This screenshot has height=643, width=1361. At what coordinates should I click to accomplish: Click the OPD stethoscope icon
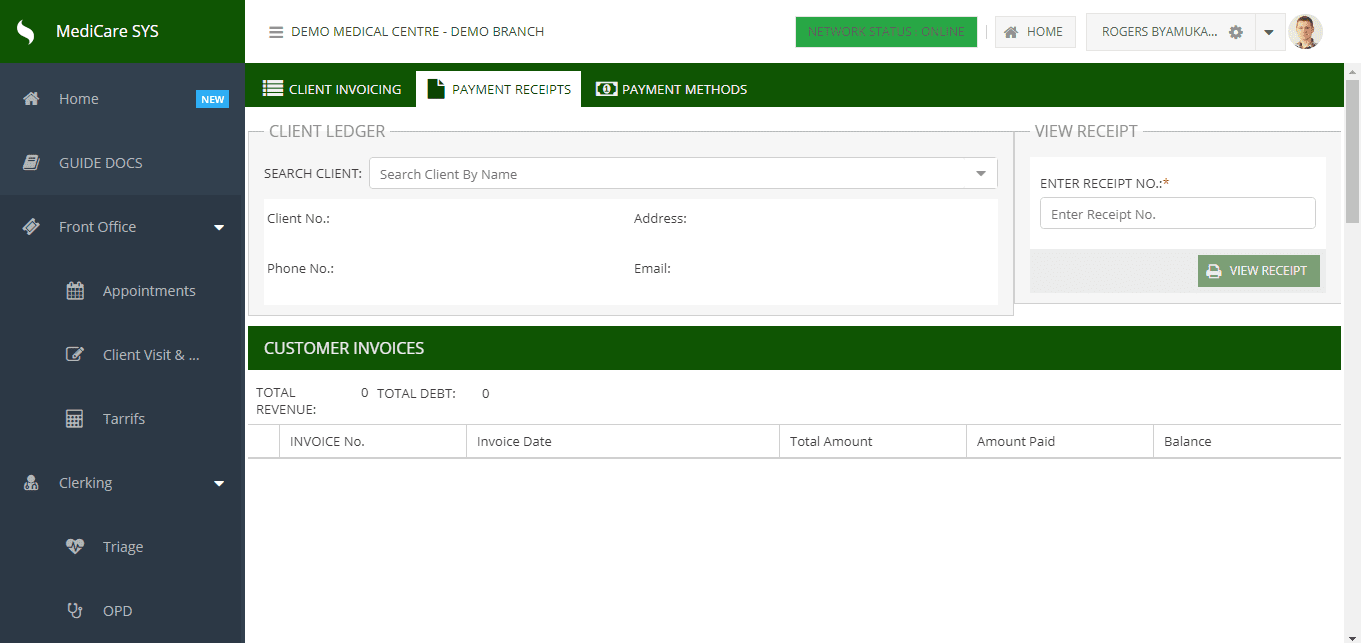pyautogui.click(x=75, y=611)
